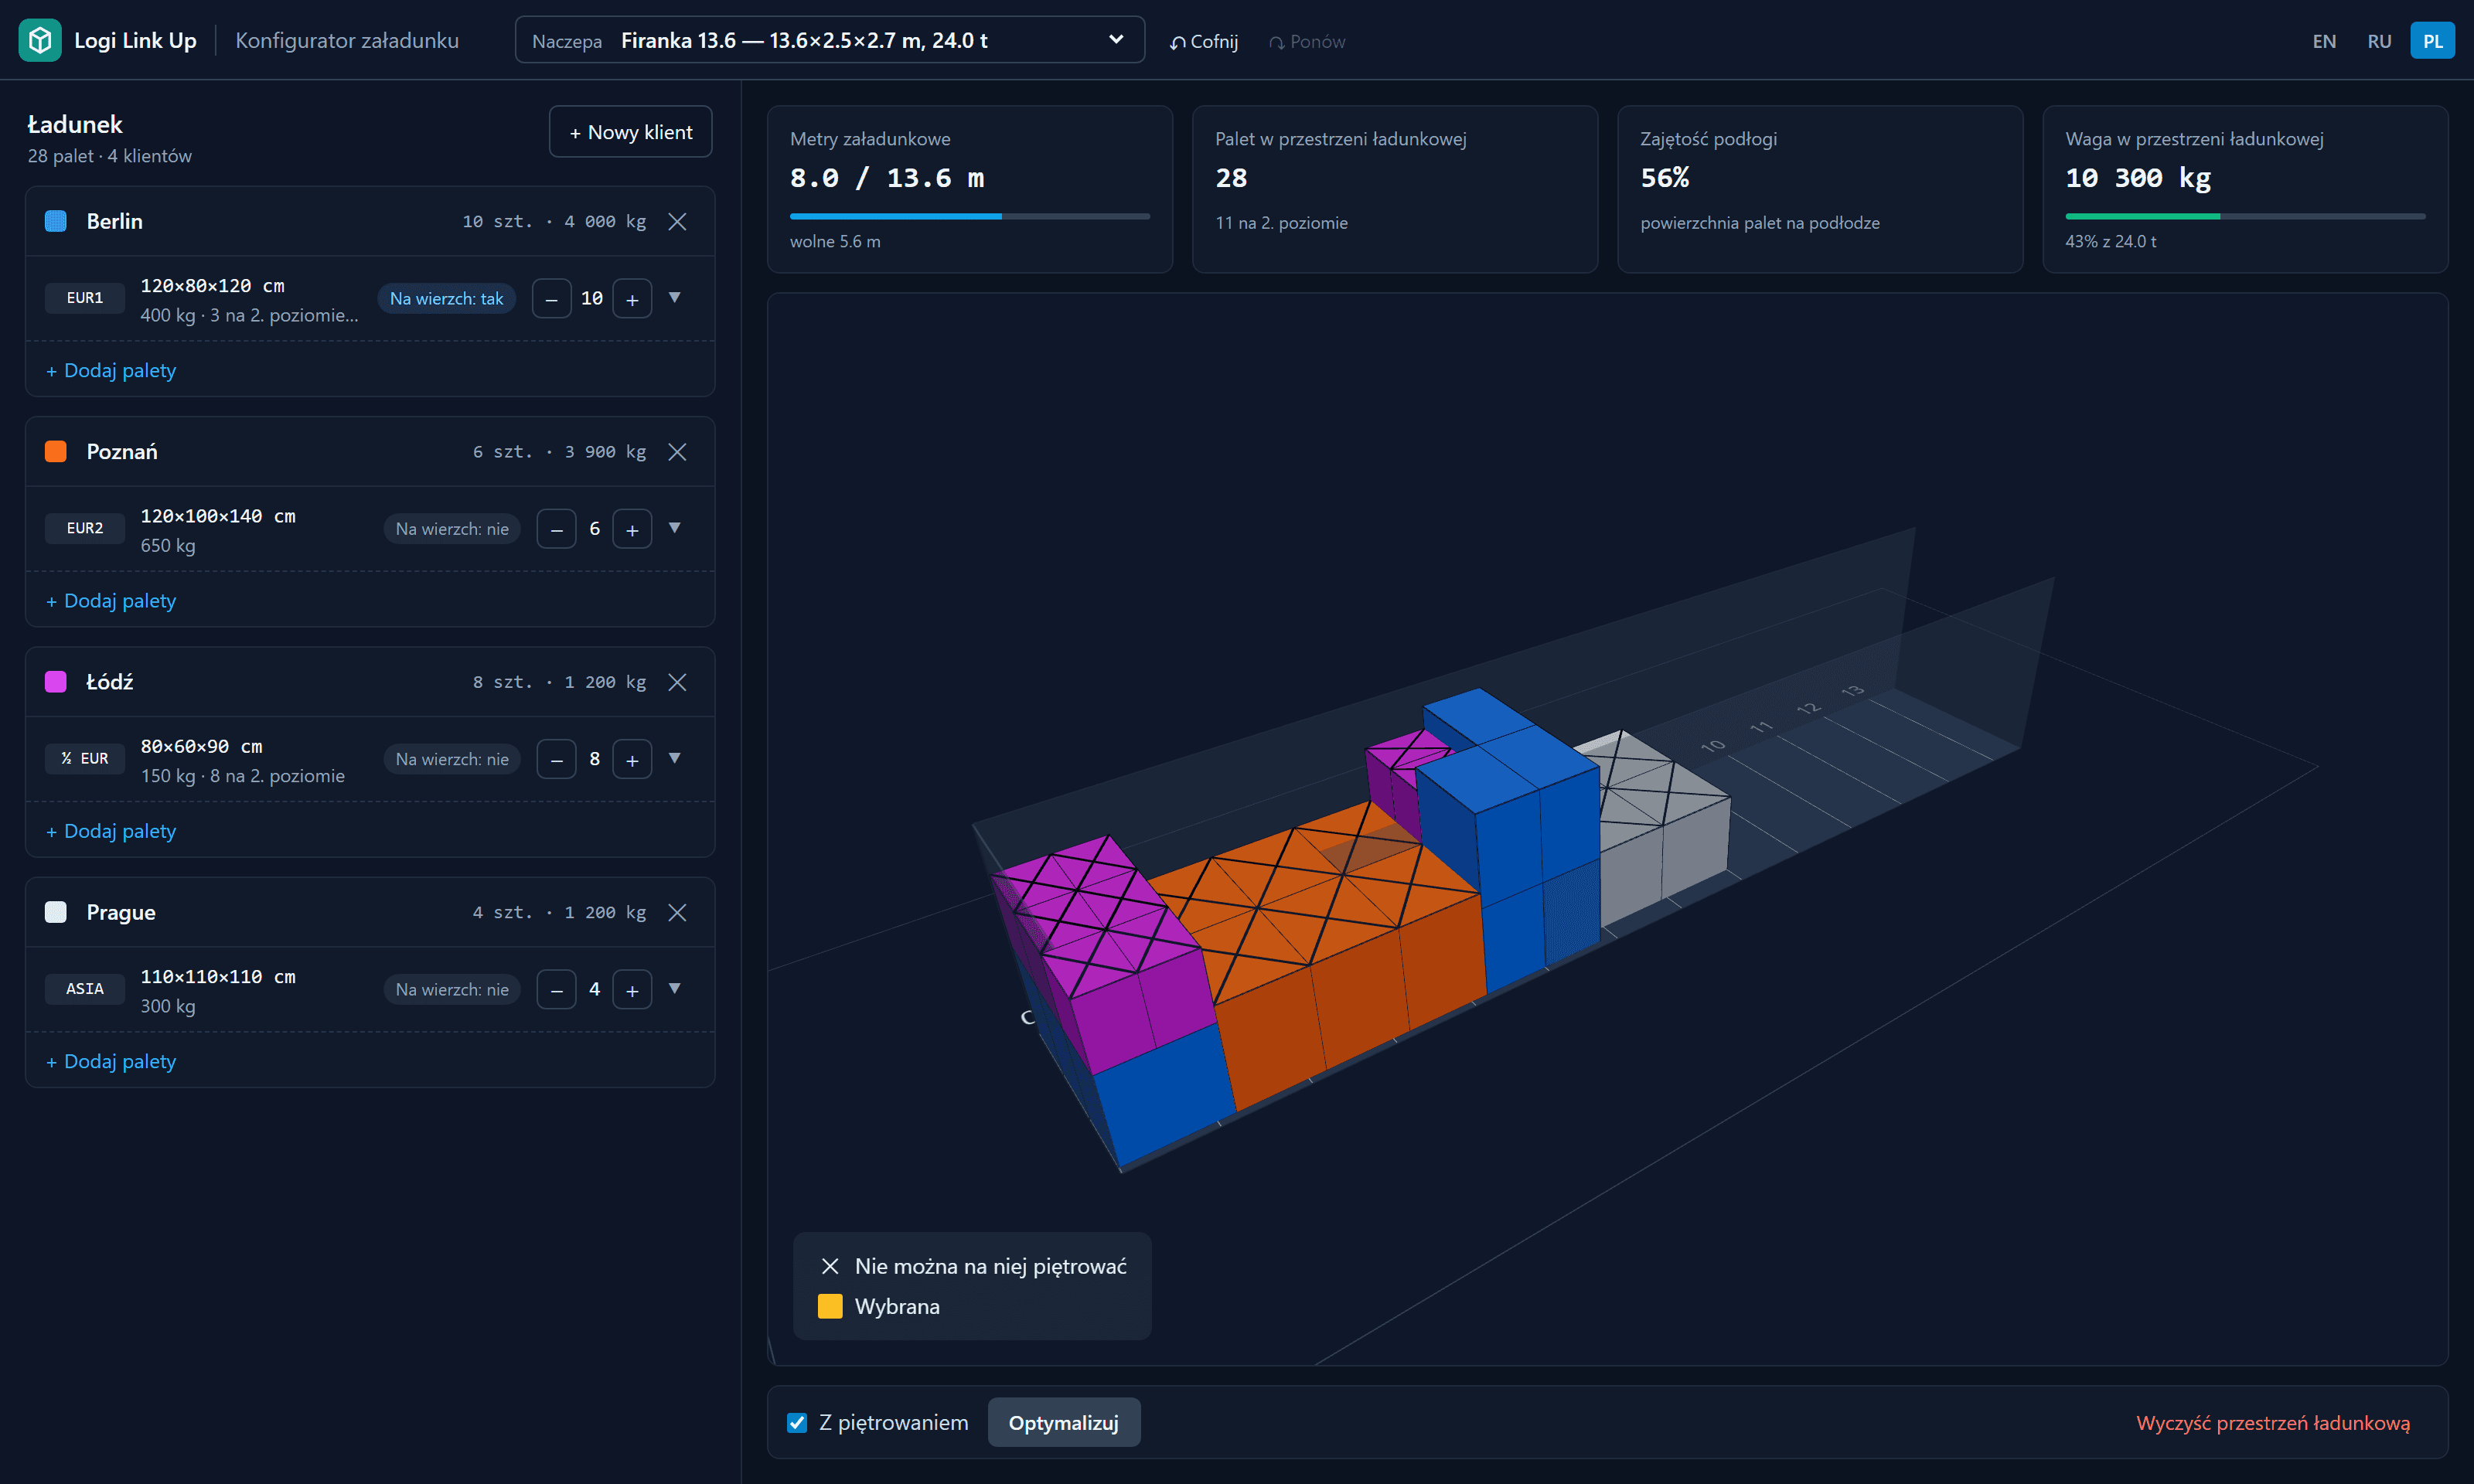Image resolution: width=2474 pixels, height=1484 pixels.
Task: Increase Poznań EUR2 pallet quantity
Action: click(632, 529)
